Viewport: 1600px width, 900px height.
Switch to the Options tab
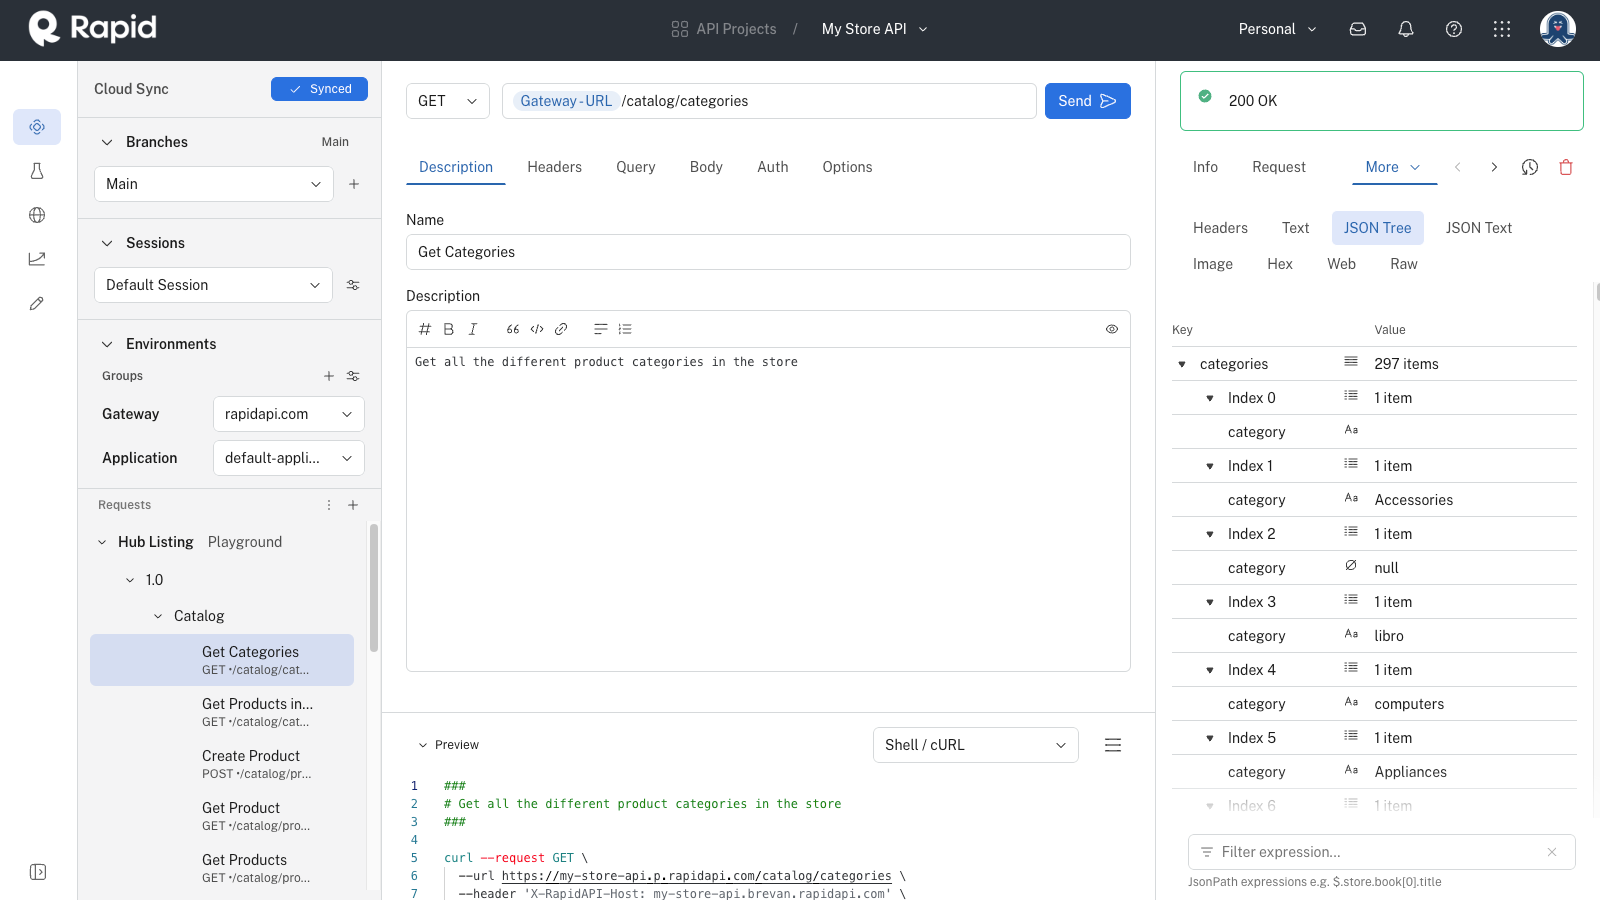click(x=848, y=167)
